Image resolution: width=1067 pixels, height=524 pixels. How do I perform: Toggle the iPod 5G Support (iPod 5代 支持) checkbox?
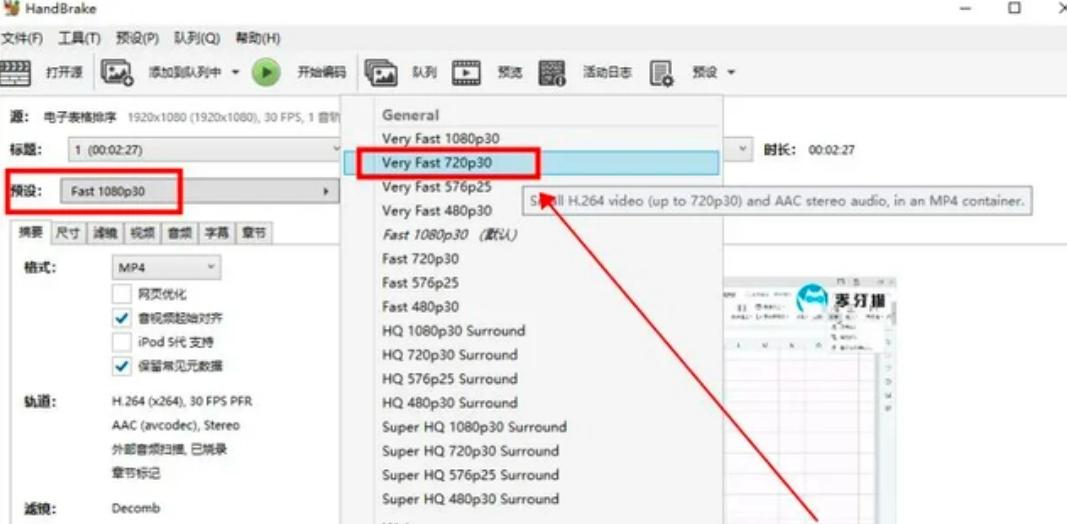coord(122,342)
